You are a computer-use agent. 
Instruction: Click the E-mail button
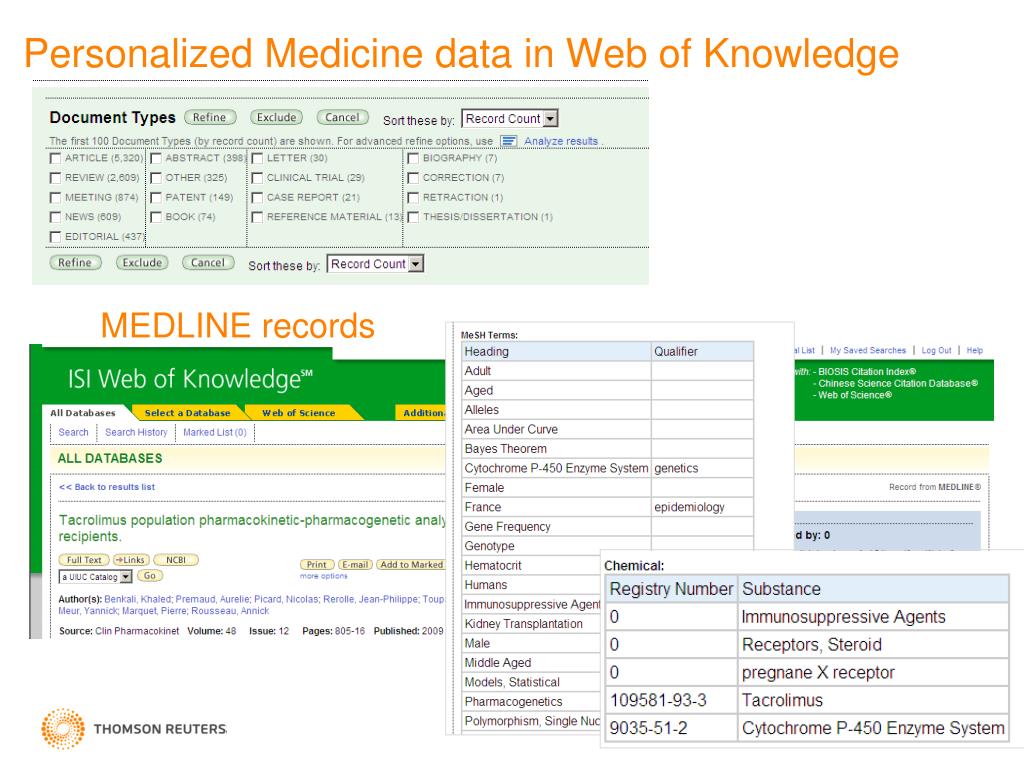355,565
